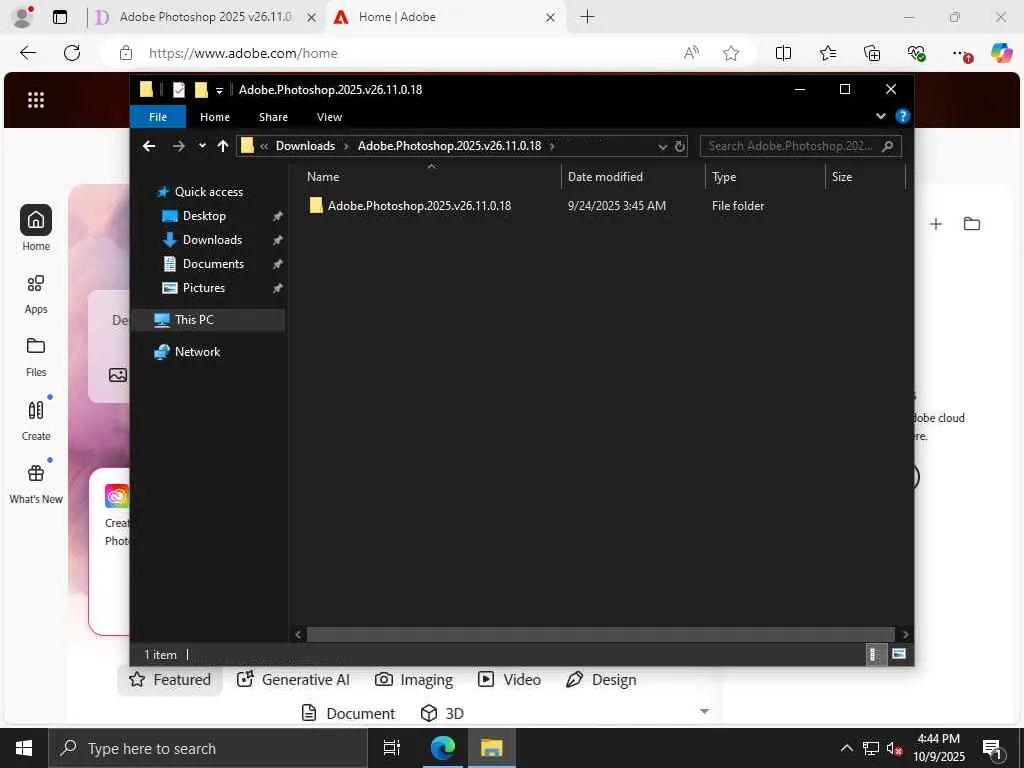Screen dimensions: 1024x768
Task: Open the View ribbon tab in Explorer
Action: coord(329,117)
